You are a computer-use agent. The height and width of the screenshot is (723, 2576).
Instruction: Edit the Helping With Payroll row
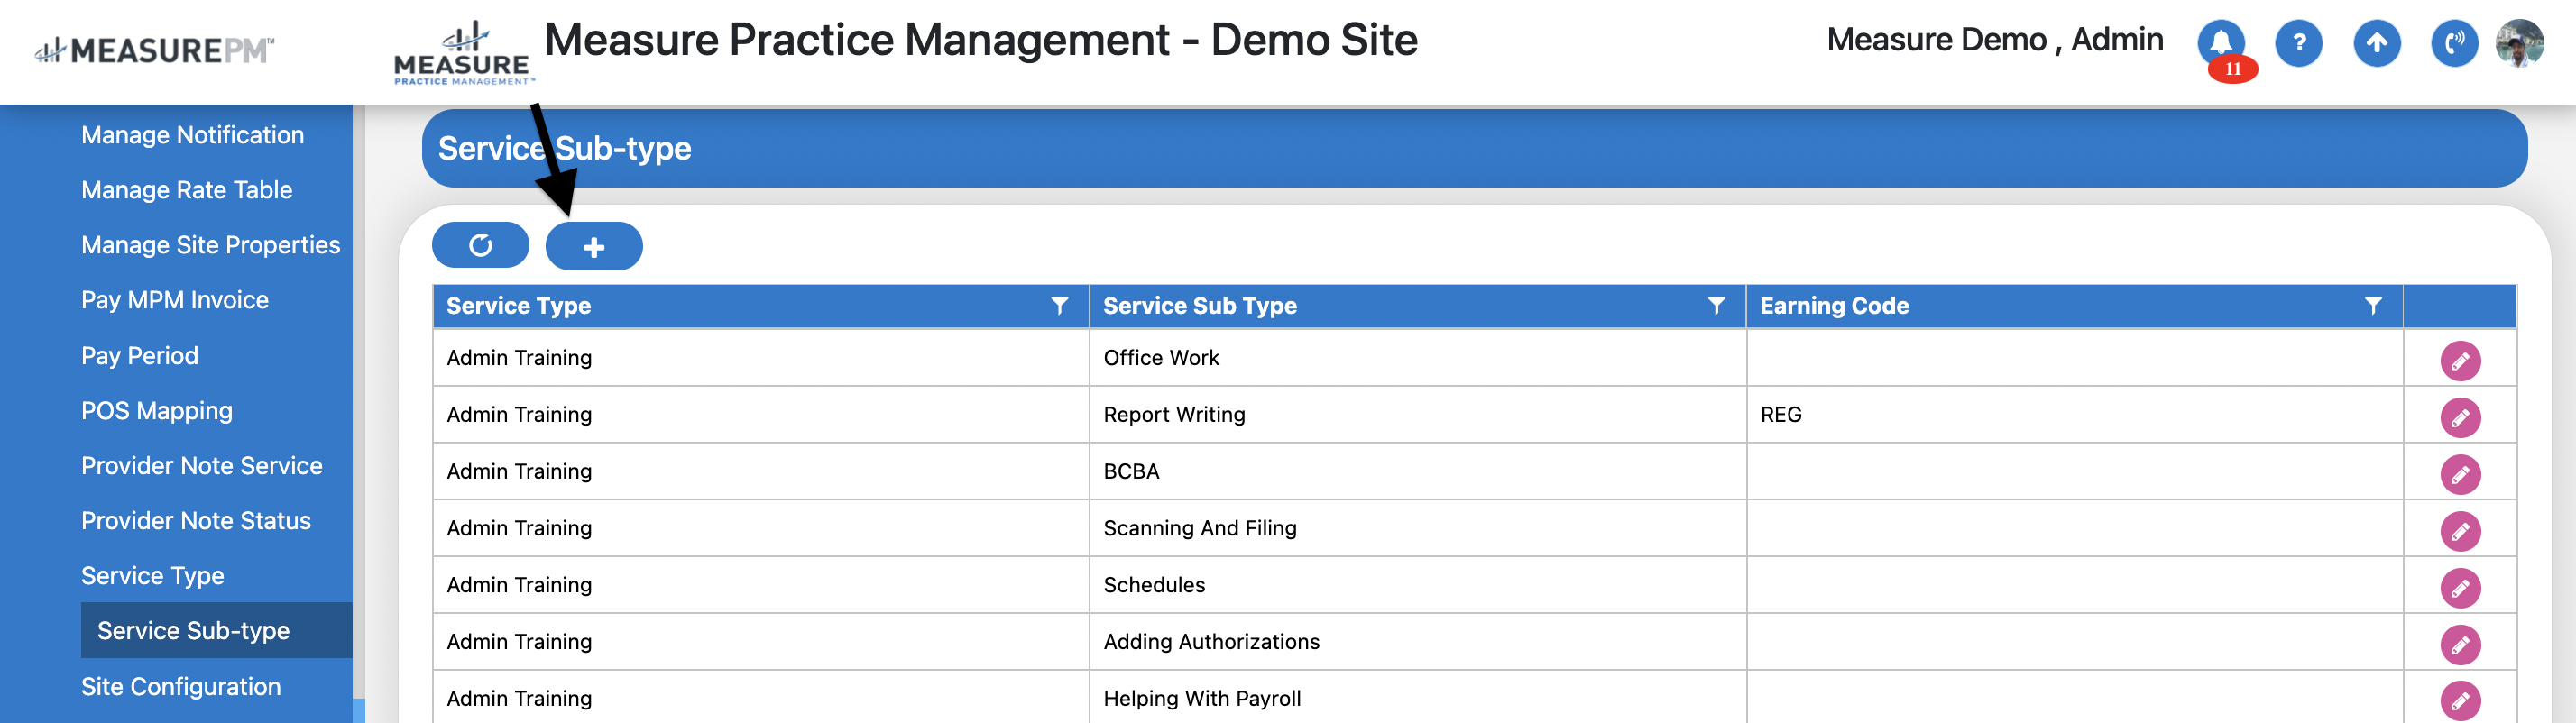[x=2460, y=701]
